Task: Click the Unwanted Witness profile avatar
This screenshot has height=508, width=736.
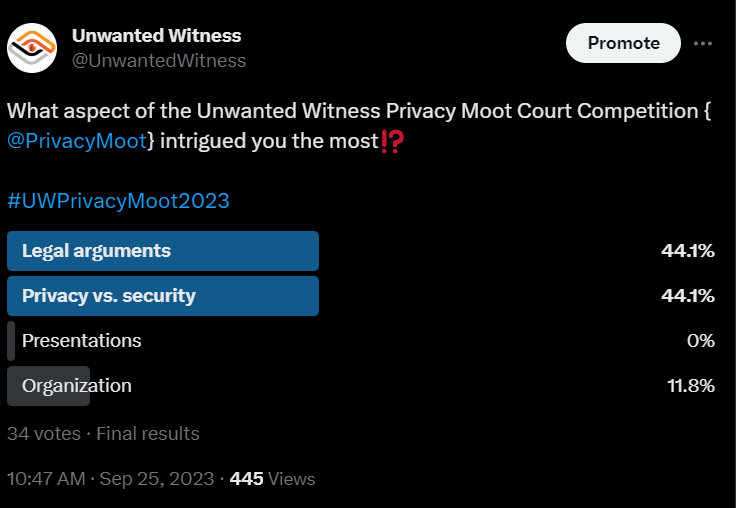Action: (32, 46)
